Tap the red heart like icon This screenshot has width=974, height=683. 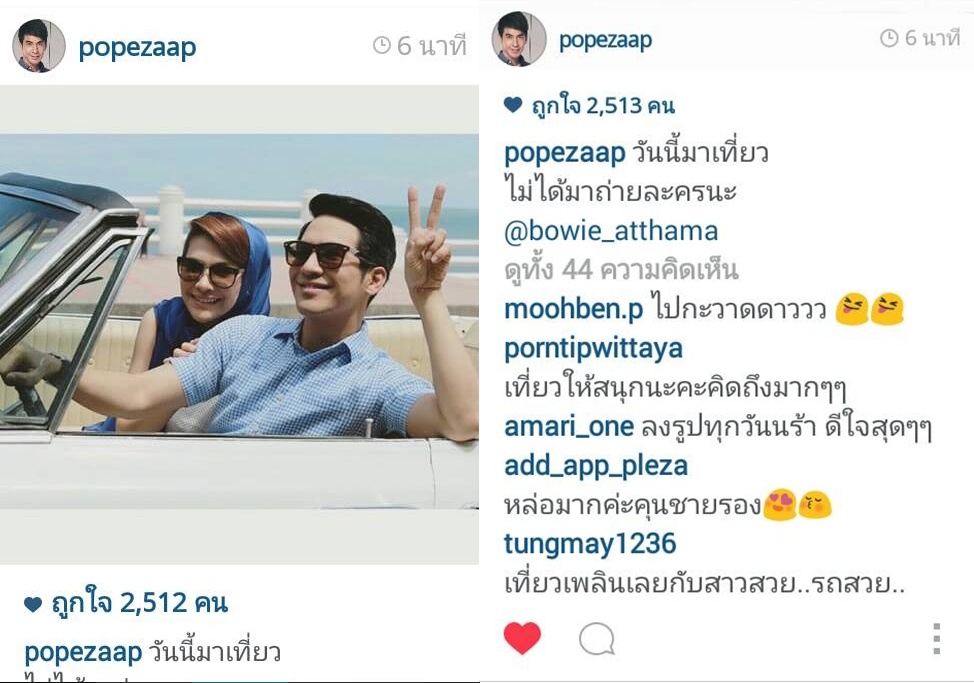[x=522, y=638]
